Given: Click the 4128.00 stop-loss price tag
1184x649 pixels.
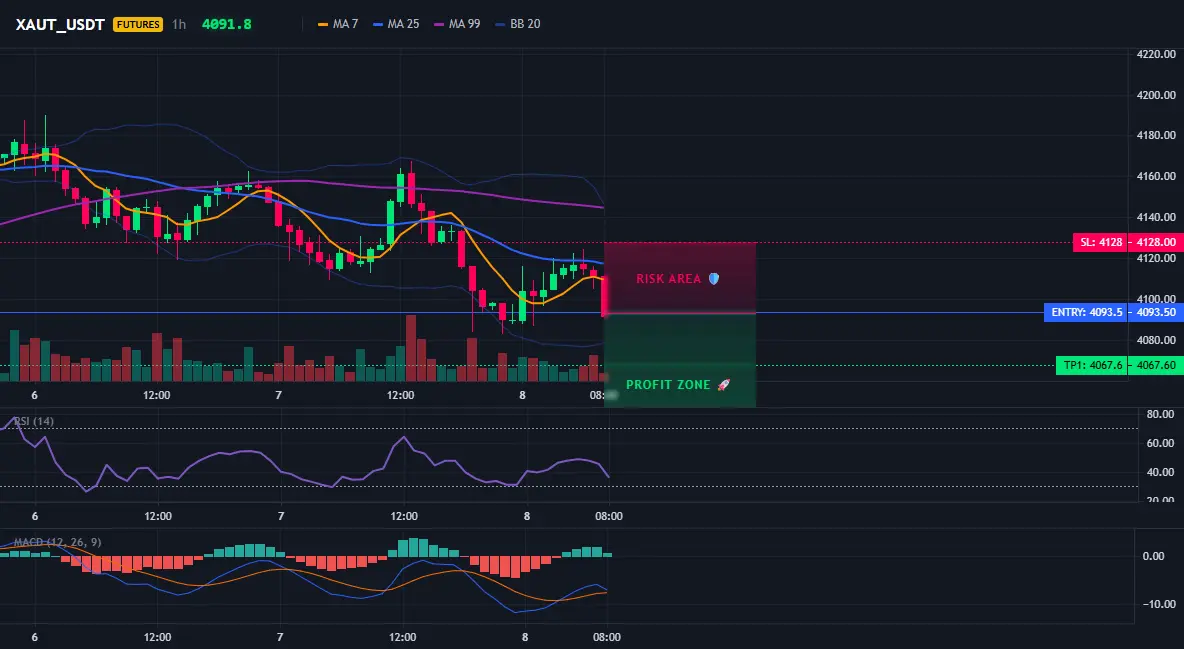Looking at the screenshot, I should pyautogui.click(x=1156, y=243).
